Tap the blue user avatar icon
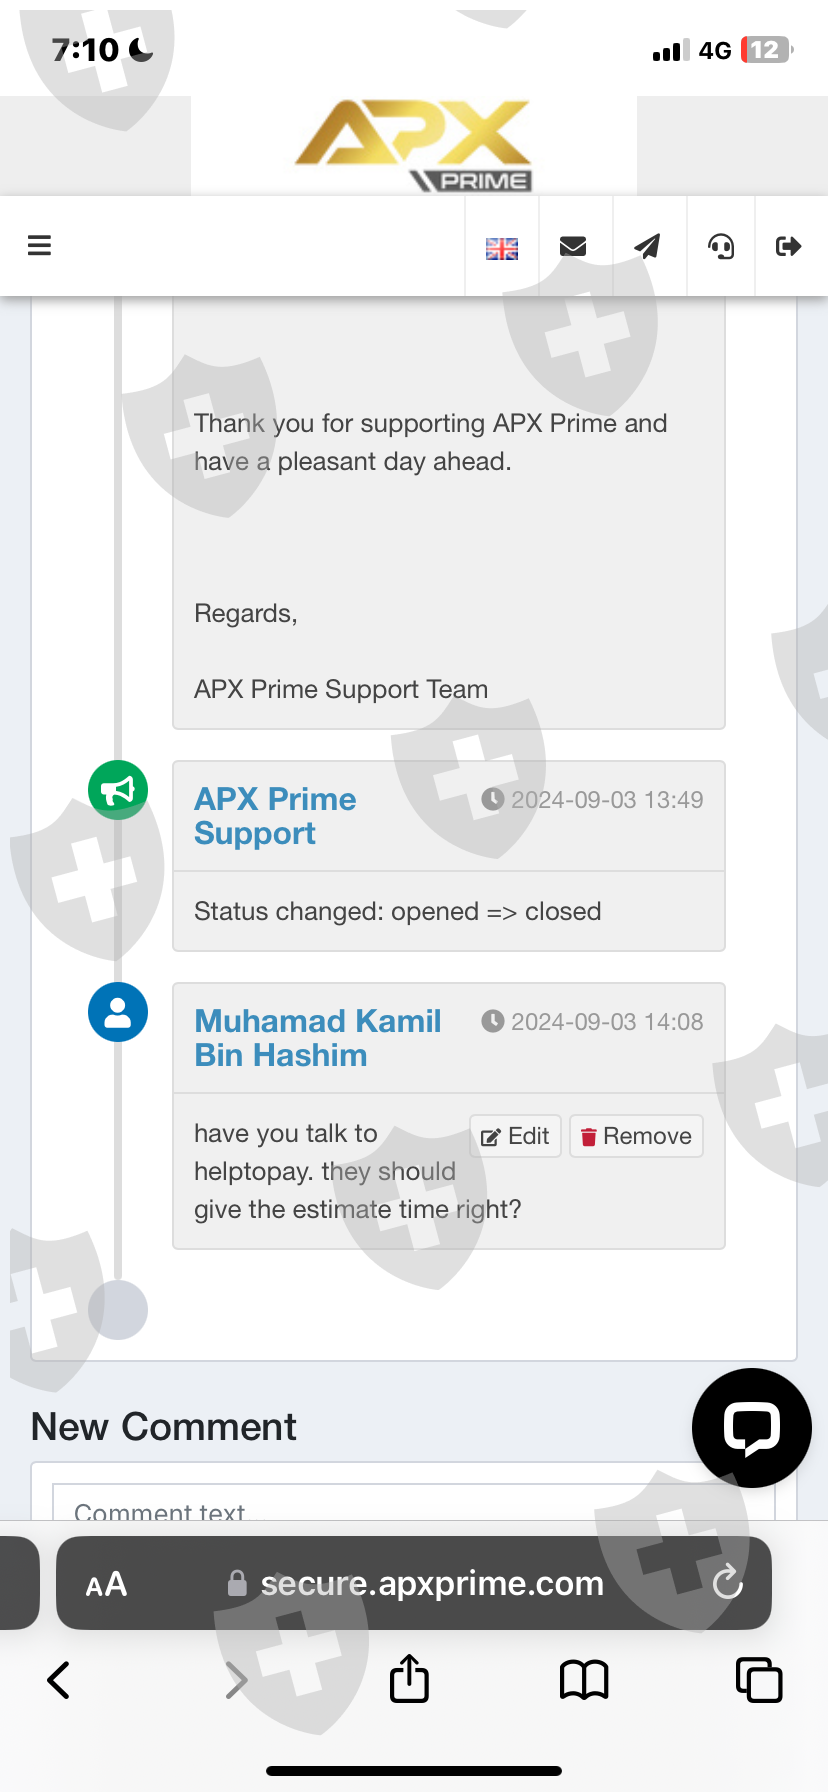 tap(118, 1012)
